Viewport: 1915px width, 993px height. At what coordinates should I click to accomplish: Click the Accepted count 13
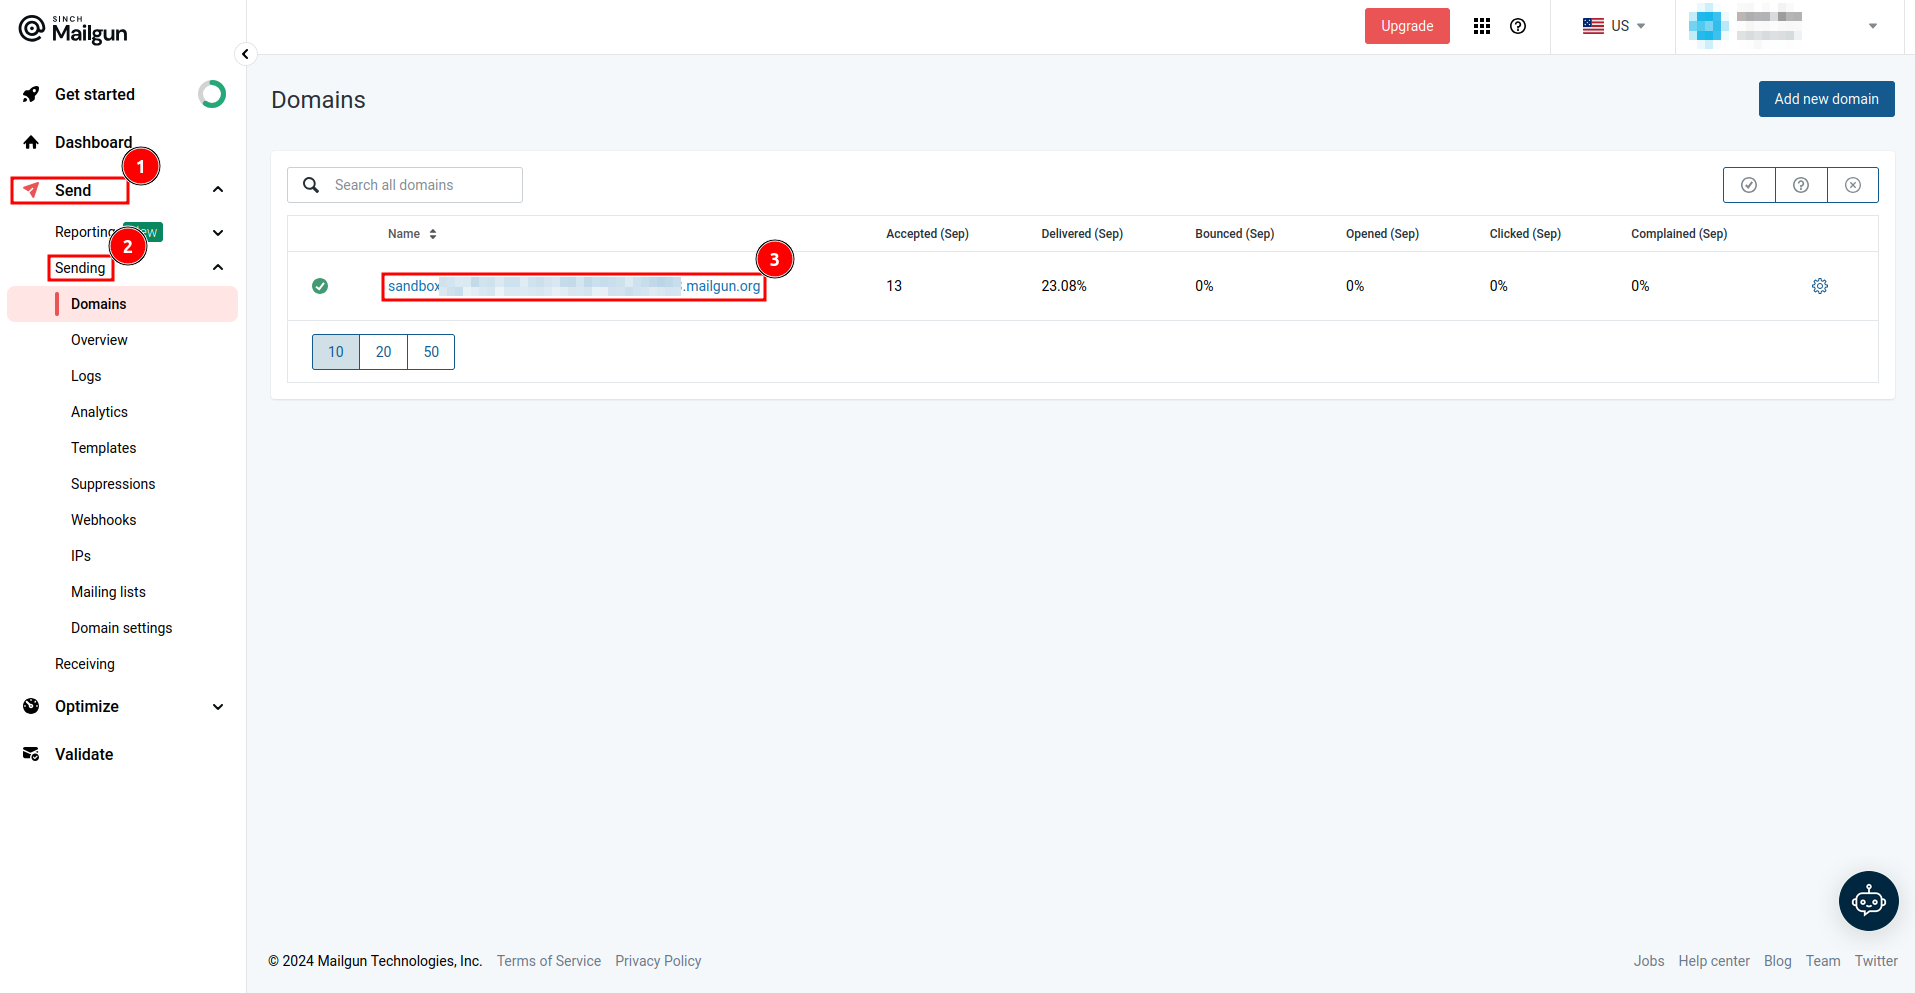(894, 286)
